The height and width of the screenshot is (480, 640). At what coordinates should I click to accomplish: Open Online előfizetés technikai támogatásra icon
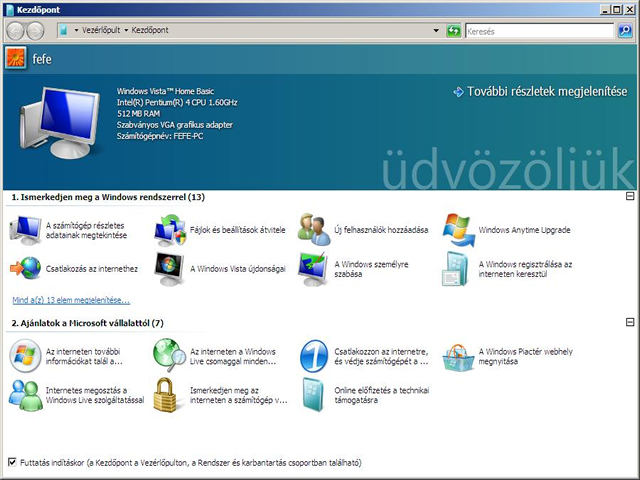(x=313, y=395)
